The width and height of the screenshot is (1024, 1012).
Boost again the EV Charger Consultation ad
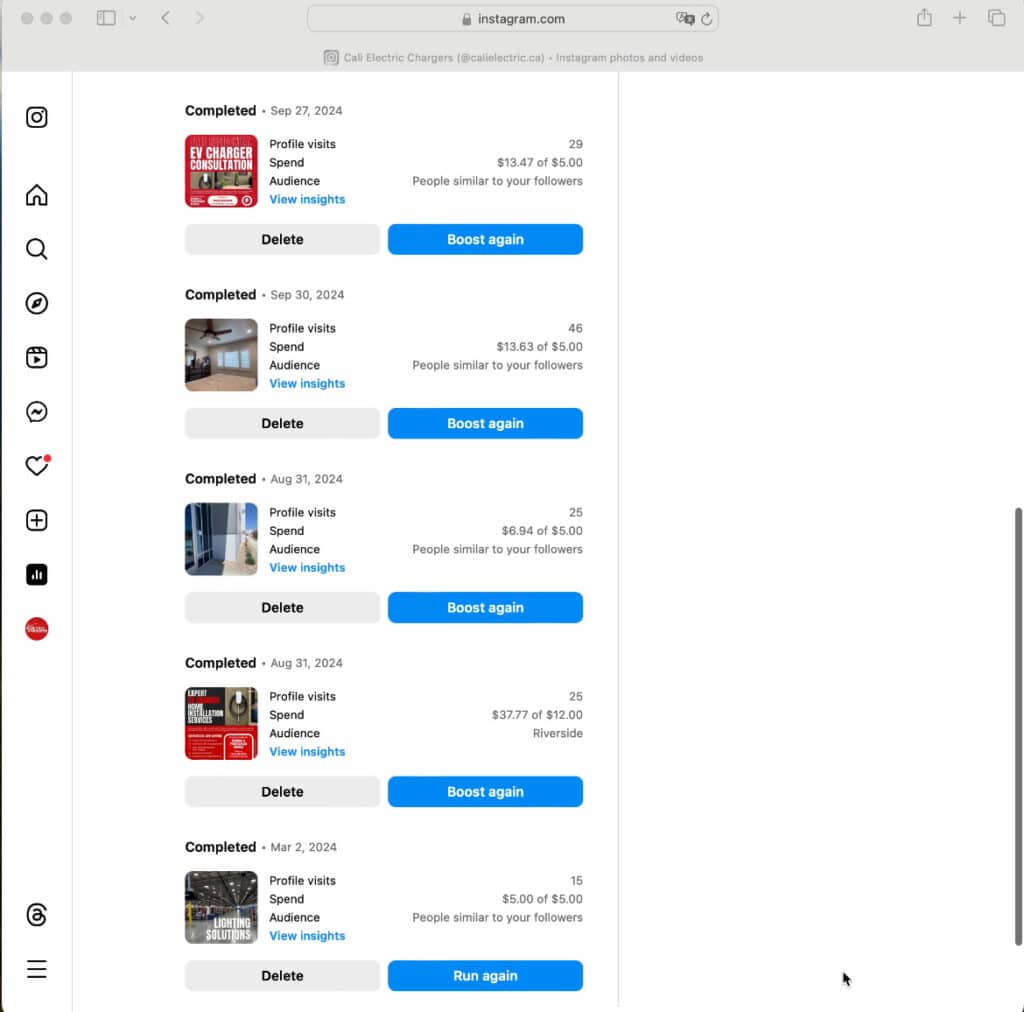pos(485,240)
